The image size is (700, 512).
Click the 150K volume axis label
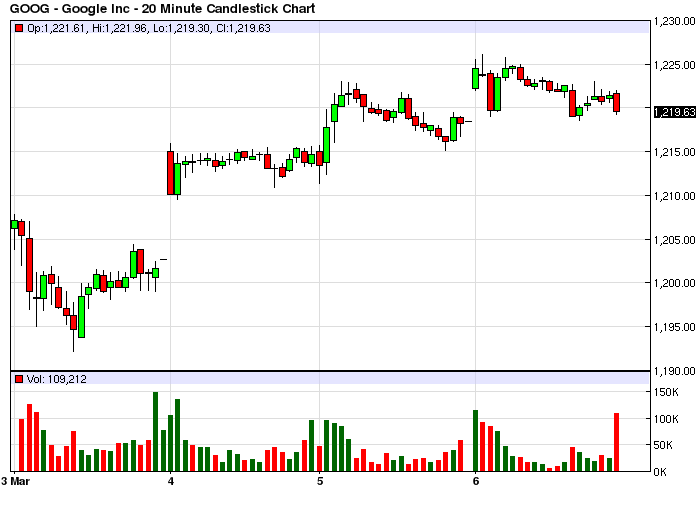pyautogui.click(x=666, y=392)
